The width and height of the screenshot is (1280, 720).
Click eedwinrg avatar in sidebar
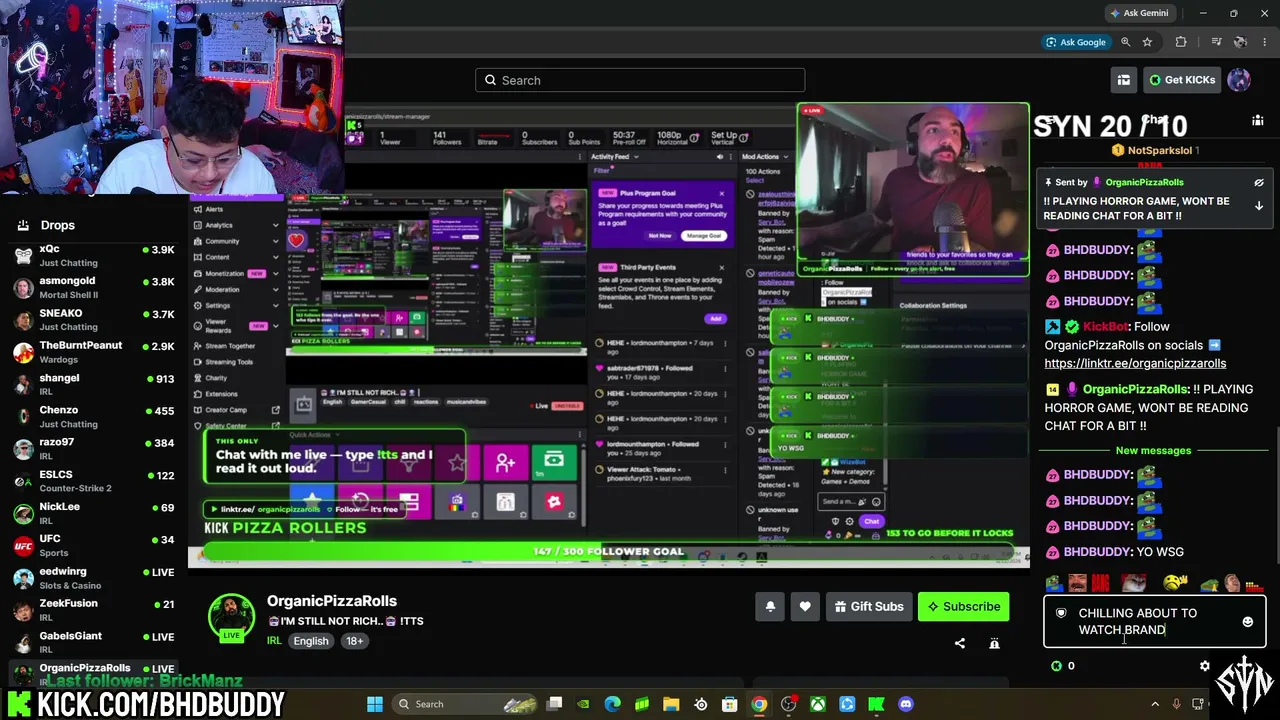[x=23, y=578]
